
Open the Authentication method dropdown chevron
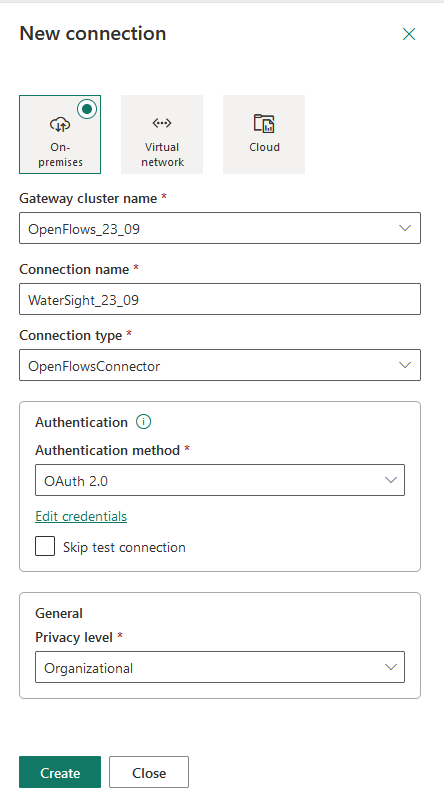click(x=391, y=480)
